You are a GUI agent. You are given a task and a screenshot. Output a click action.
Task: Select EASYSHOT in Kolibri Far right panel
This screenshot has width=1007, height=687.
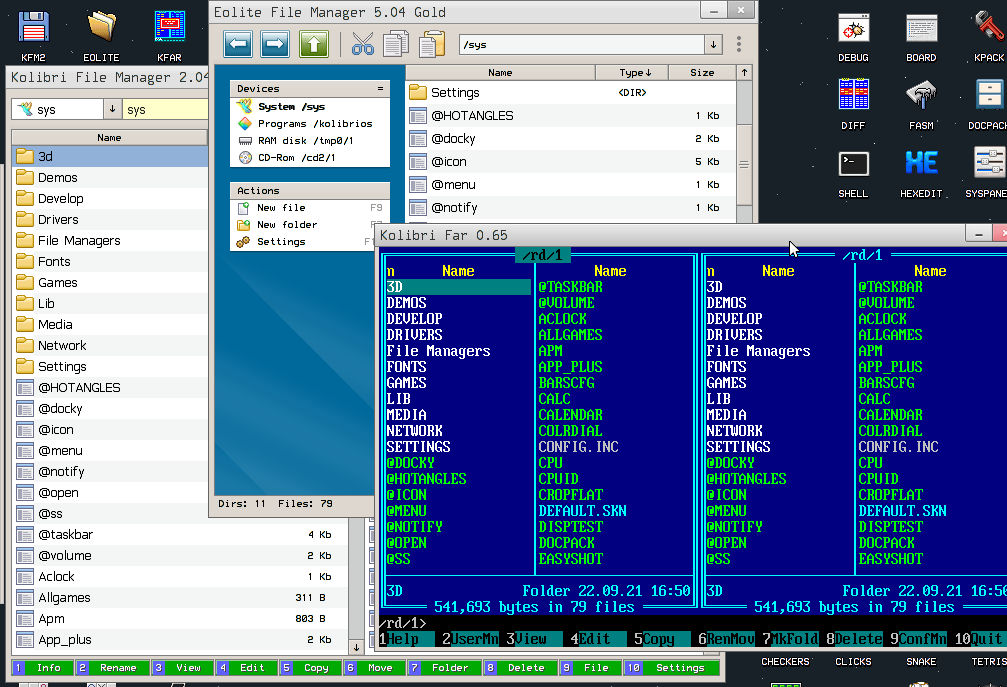click(890, 559)
